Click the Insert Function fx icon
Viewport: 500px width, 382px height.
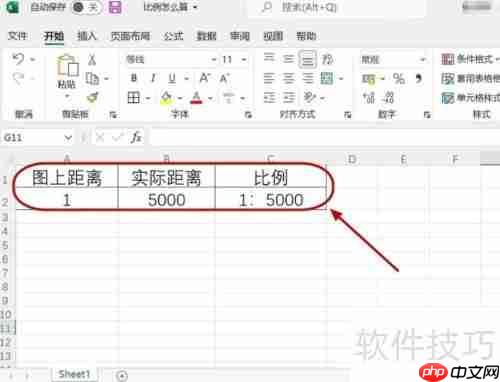[x=136, y=137]
